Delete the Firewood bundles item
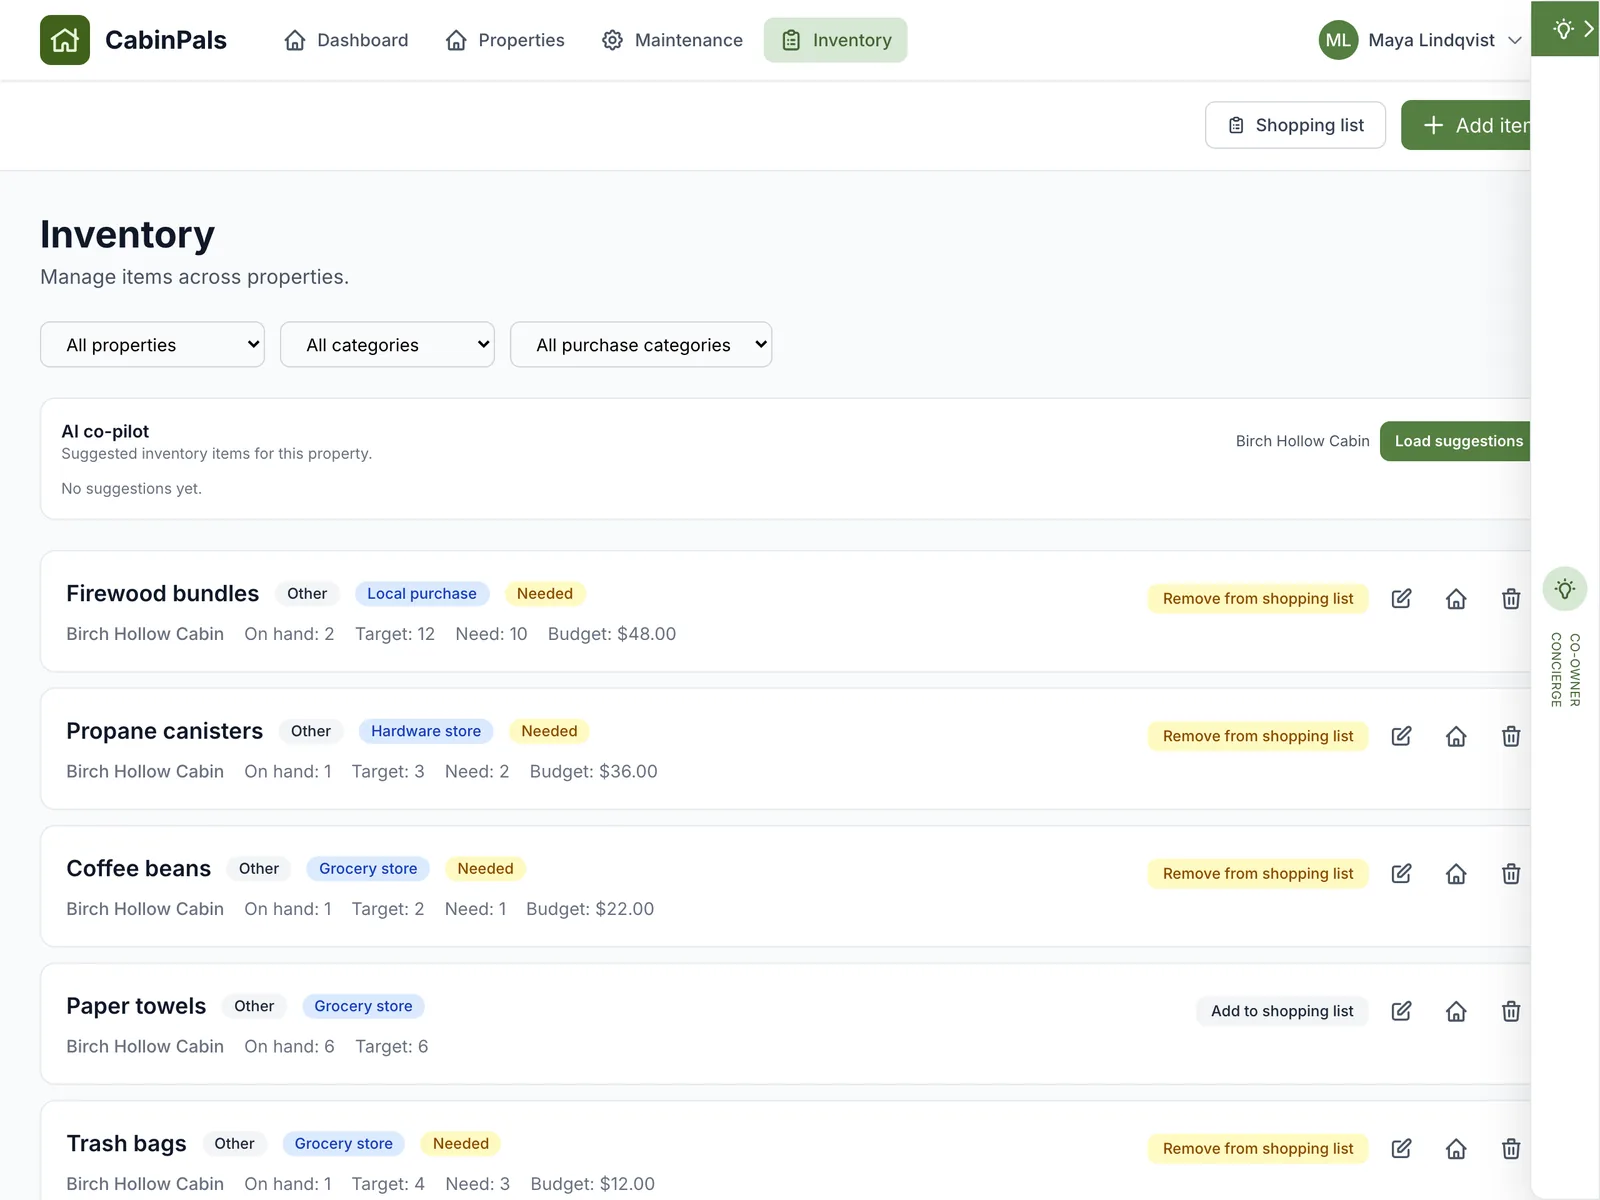This screenshot has height=1200, width=1600. click(1511, 598)
